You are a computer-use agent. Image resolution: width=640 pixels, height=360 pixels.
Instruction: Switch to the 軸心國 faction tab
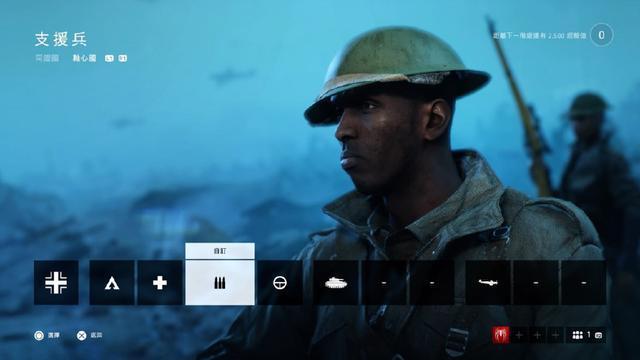click(84, 58)
